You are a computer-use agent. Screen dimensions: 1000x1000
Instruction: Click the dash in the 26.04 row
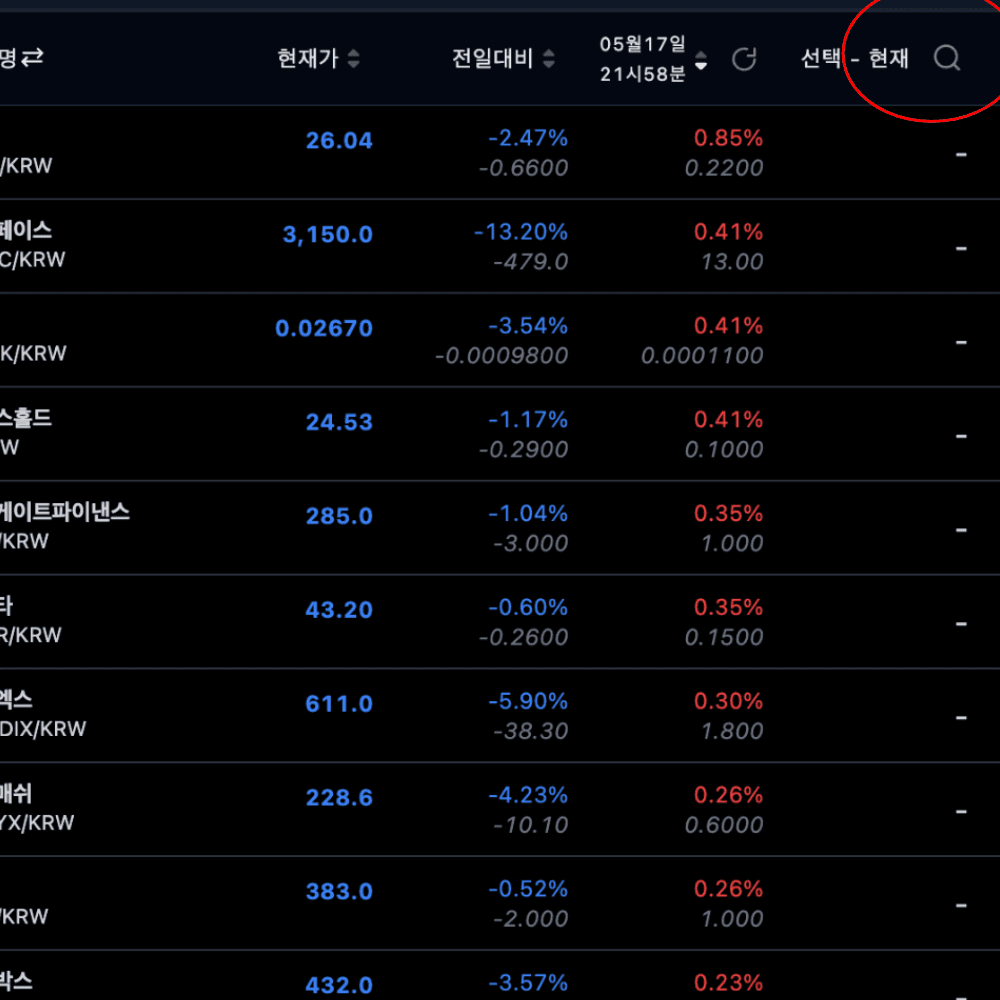pos(960,154)
